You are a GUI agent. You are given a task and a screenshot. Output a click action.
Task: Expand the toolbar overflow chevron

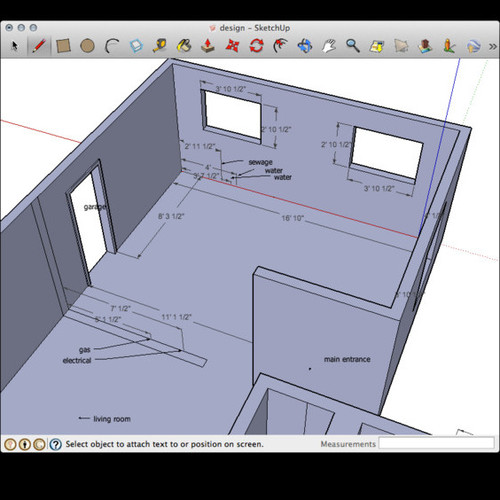point(492,46)
